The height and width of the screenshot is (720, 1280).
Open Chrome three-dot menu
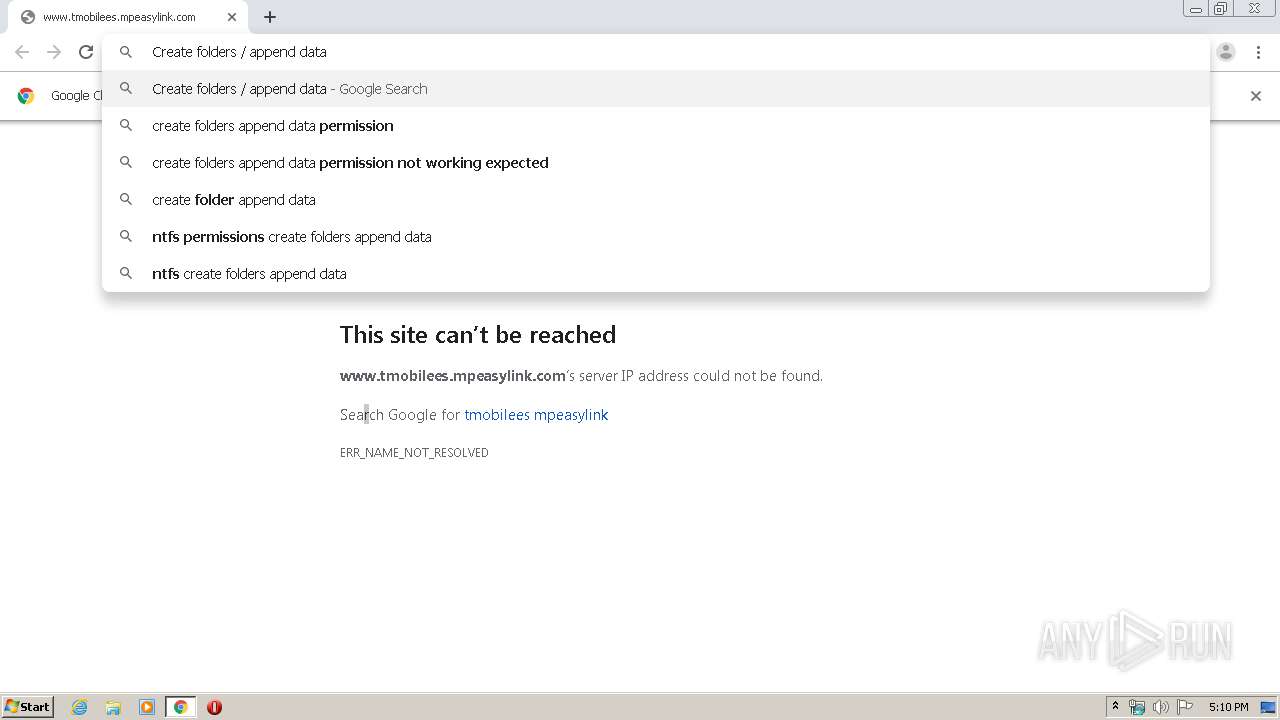tap(1258, 52)
